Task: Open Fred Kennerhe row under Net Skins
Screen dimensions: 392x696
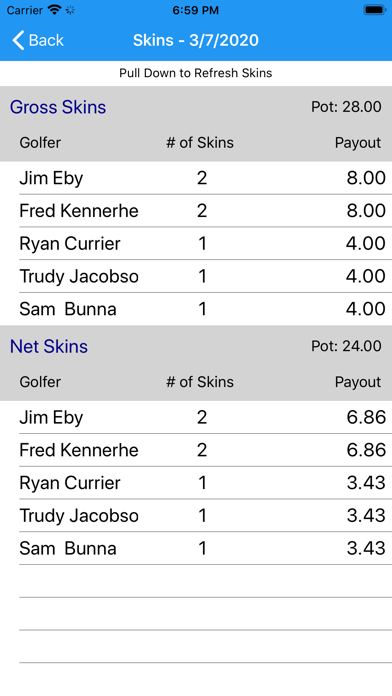Action: pyautogui.click(x=196, y=450)
